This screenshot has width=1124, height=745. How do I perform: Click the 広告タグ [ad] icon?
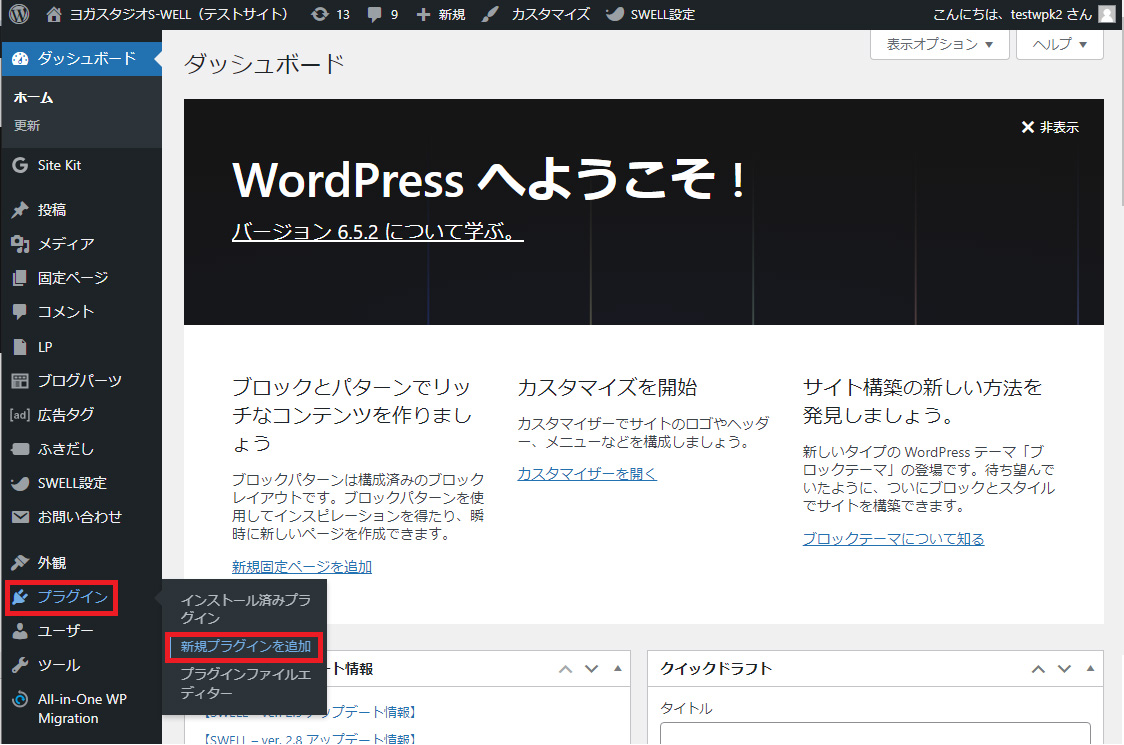(x=20, y=414)
